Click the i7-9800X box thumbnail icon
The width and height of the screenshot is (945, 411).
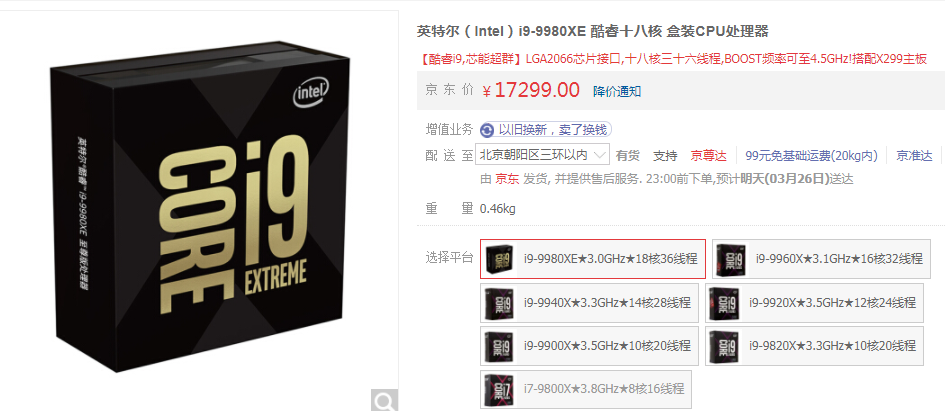(x=499, y=389)
